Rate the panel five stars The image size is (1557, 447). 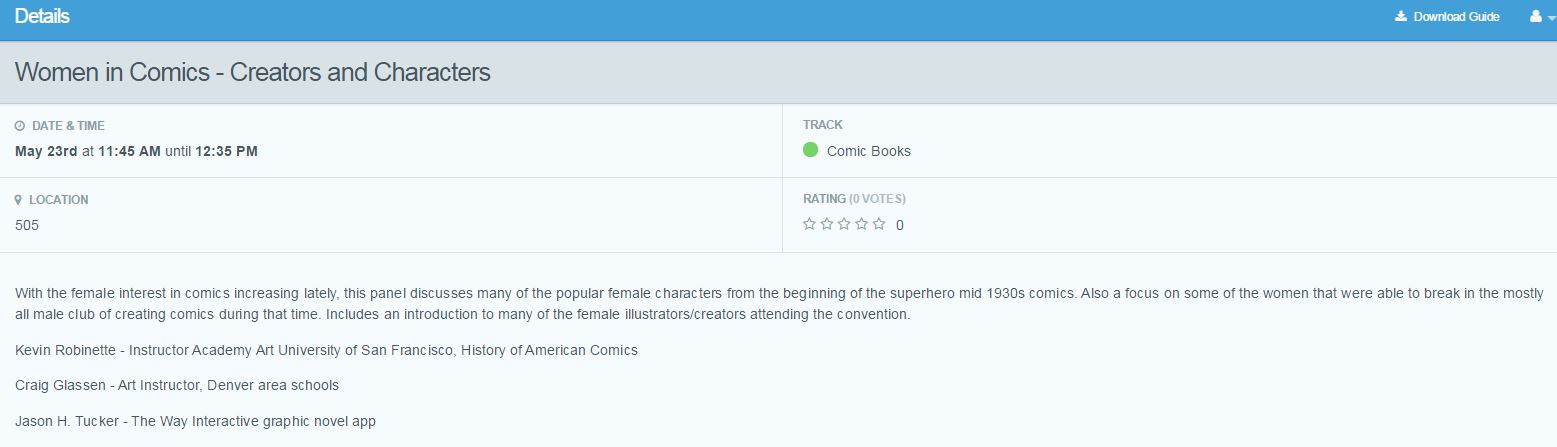tap(878, 224)
